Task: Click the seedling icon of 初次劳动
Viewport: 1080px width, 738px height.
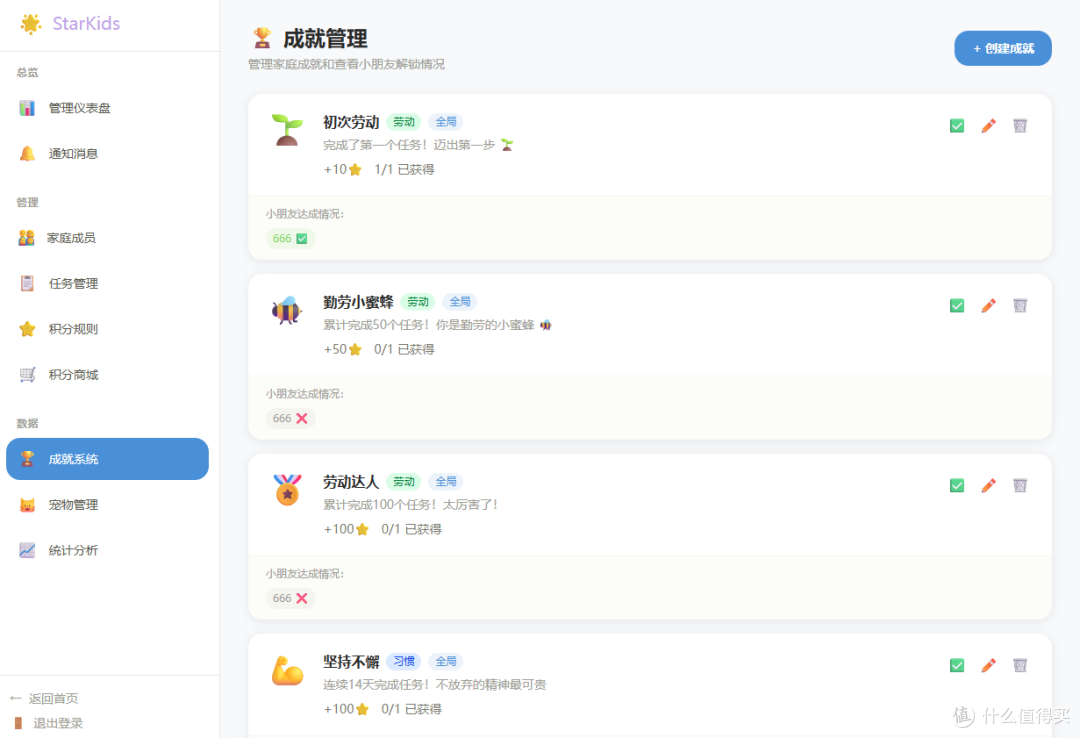Action: (x=287, y=130)
